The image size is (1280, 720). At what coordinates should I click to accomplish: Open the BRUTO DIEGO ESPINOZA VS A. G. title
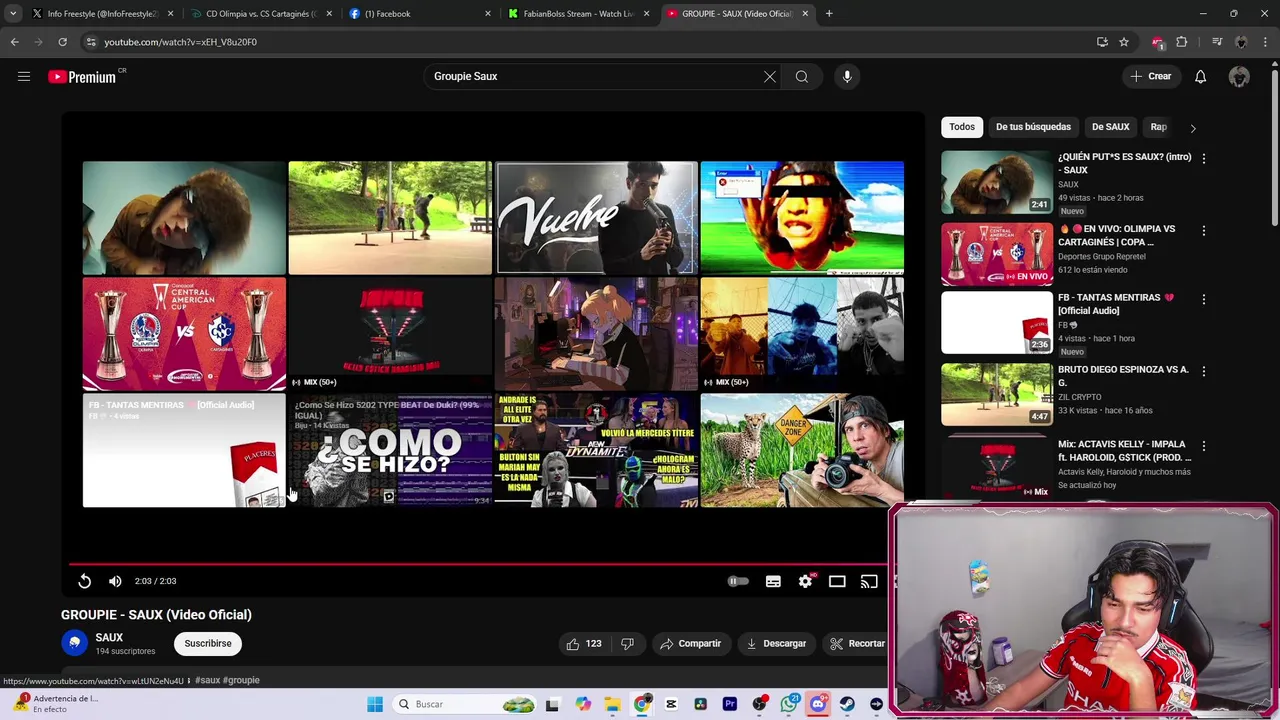pyautogui.click(x=1123, y=376)
